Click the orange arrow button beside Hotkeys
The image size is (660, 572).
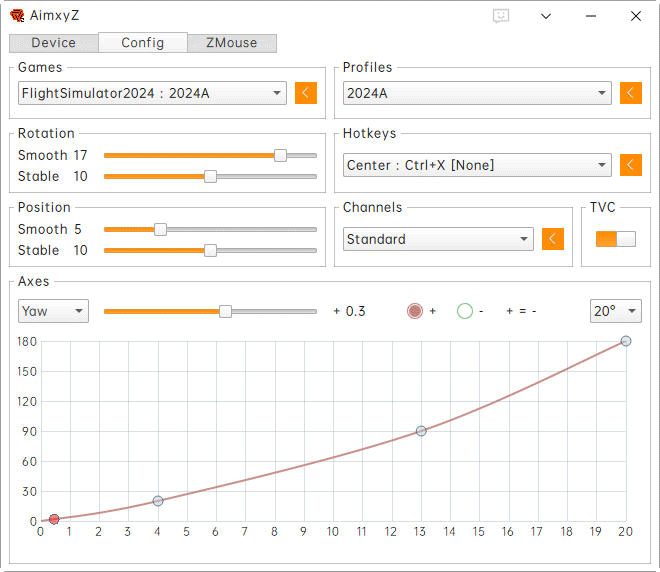630,165
